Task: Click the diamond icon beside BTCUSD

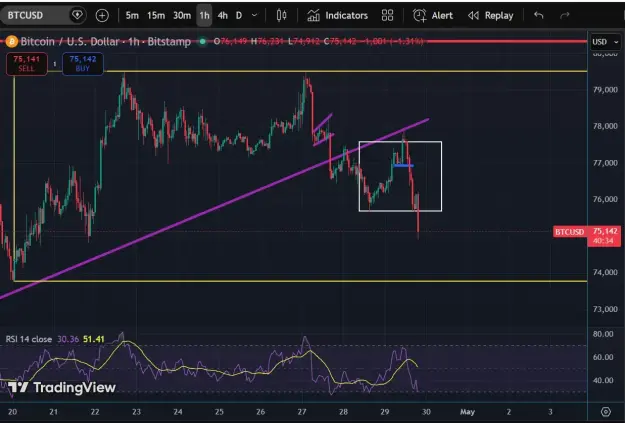Action: [77, 16]
